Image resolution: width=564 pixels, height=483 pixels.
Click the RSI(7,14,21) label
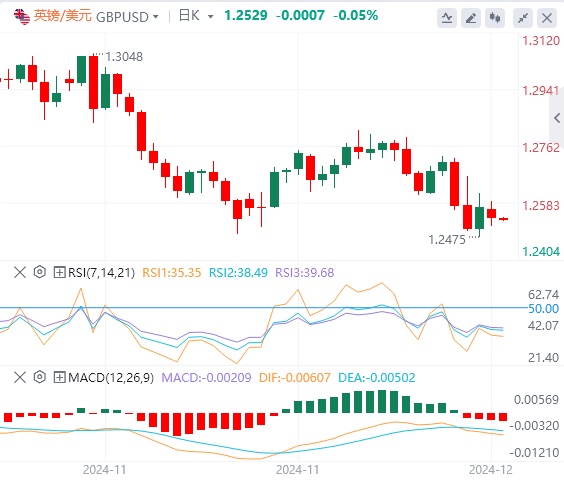click(x=101, y=273)
